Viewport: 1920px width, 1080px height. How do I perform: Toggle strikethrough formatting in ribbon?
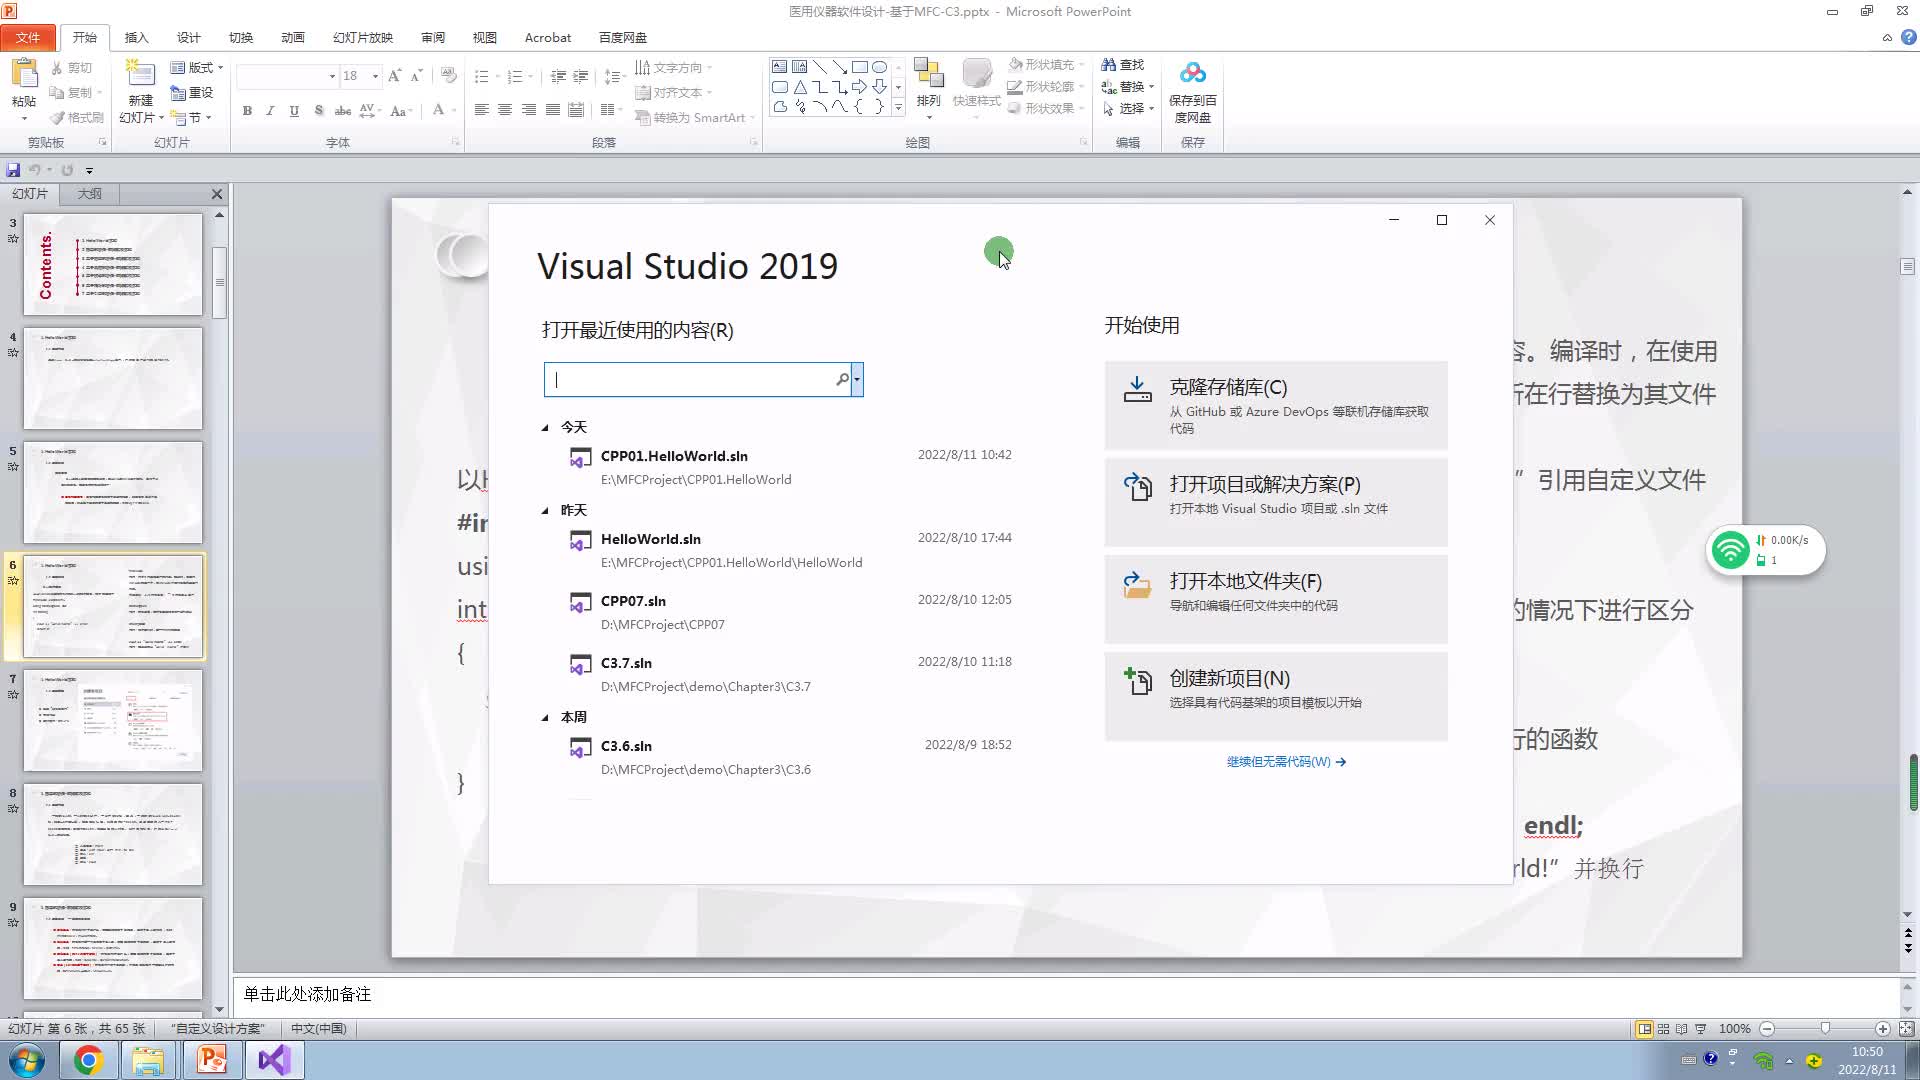click(x=342, y=110)
